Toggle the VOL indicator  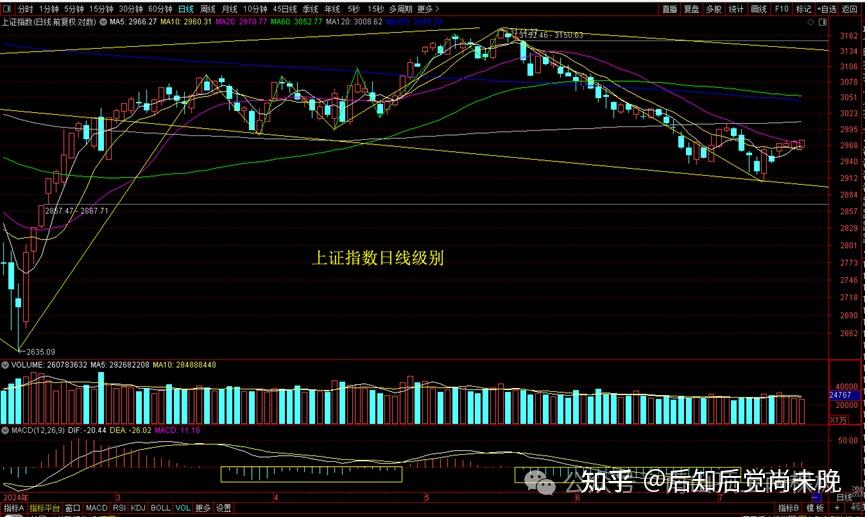pyautogui.click(x=181, y=508)
